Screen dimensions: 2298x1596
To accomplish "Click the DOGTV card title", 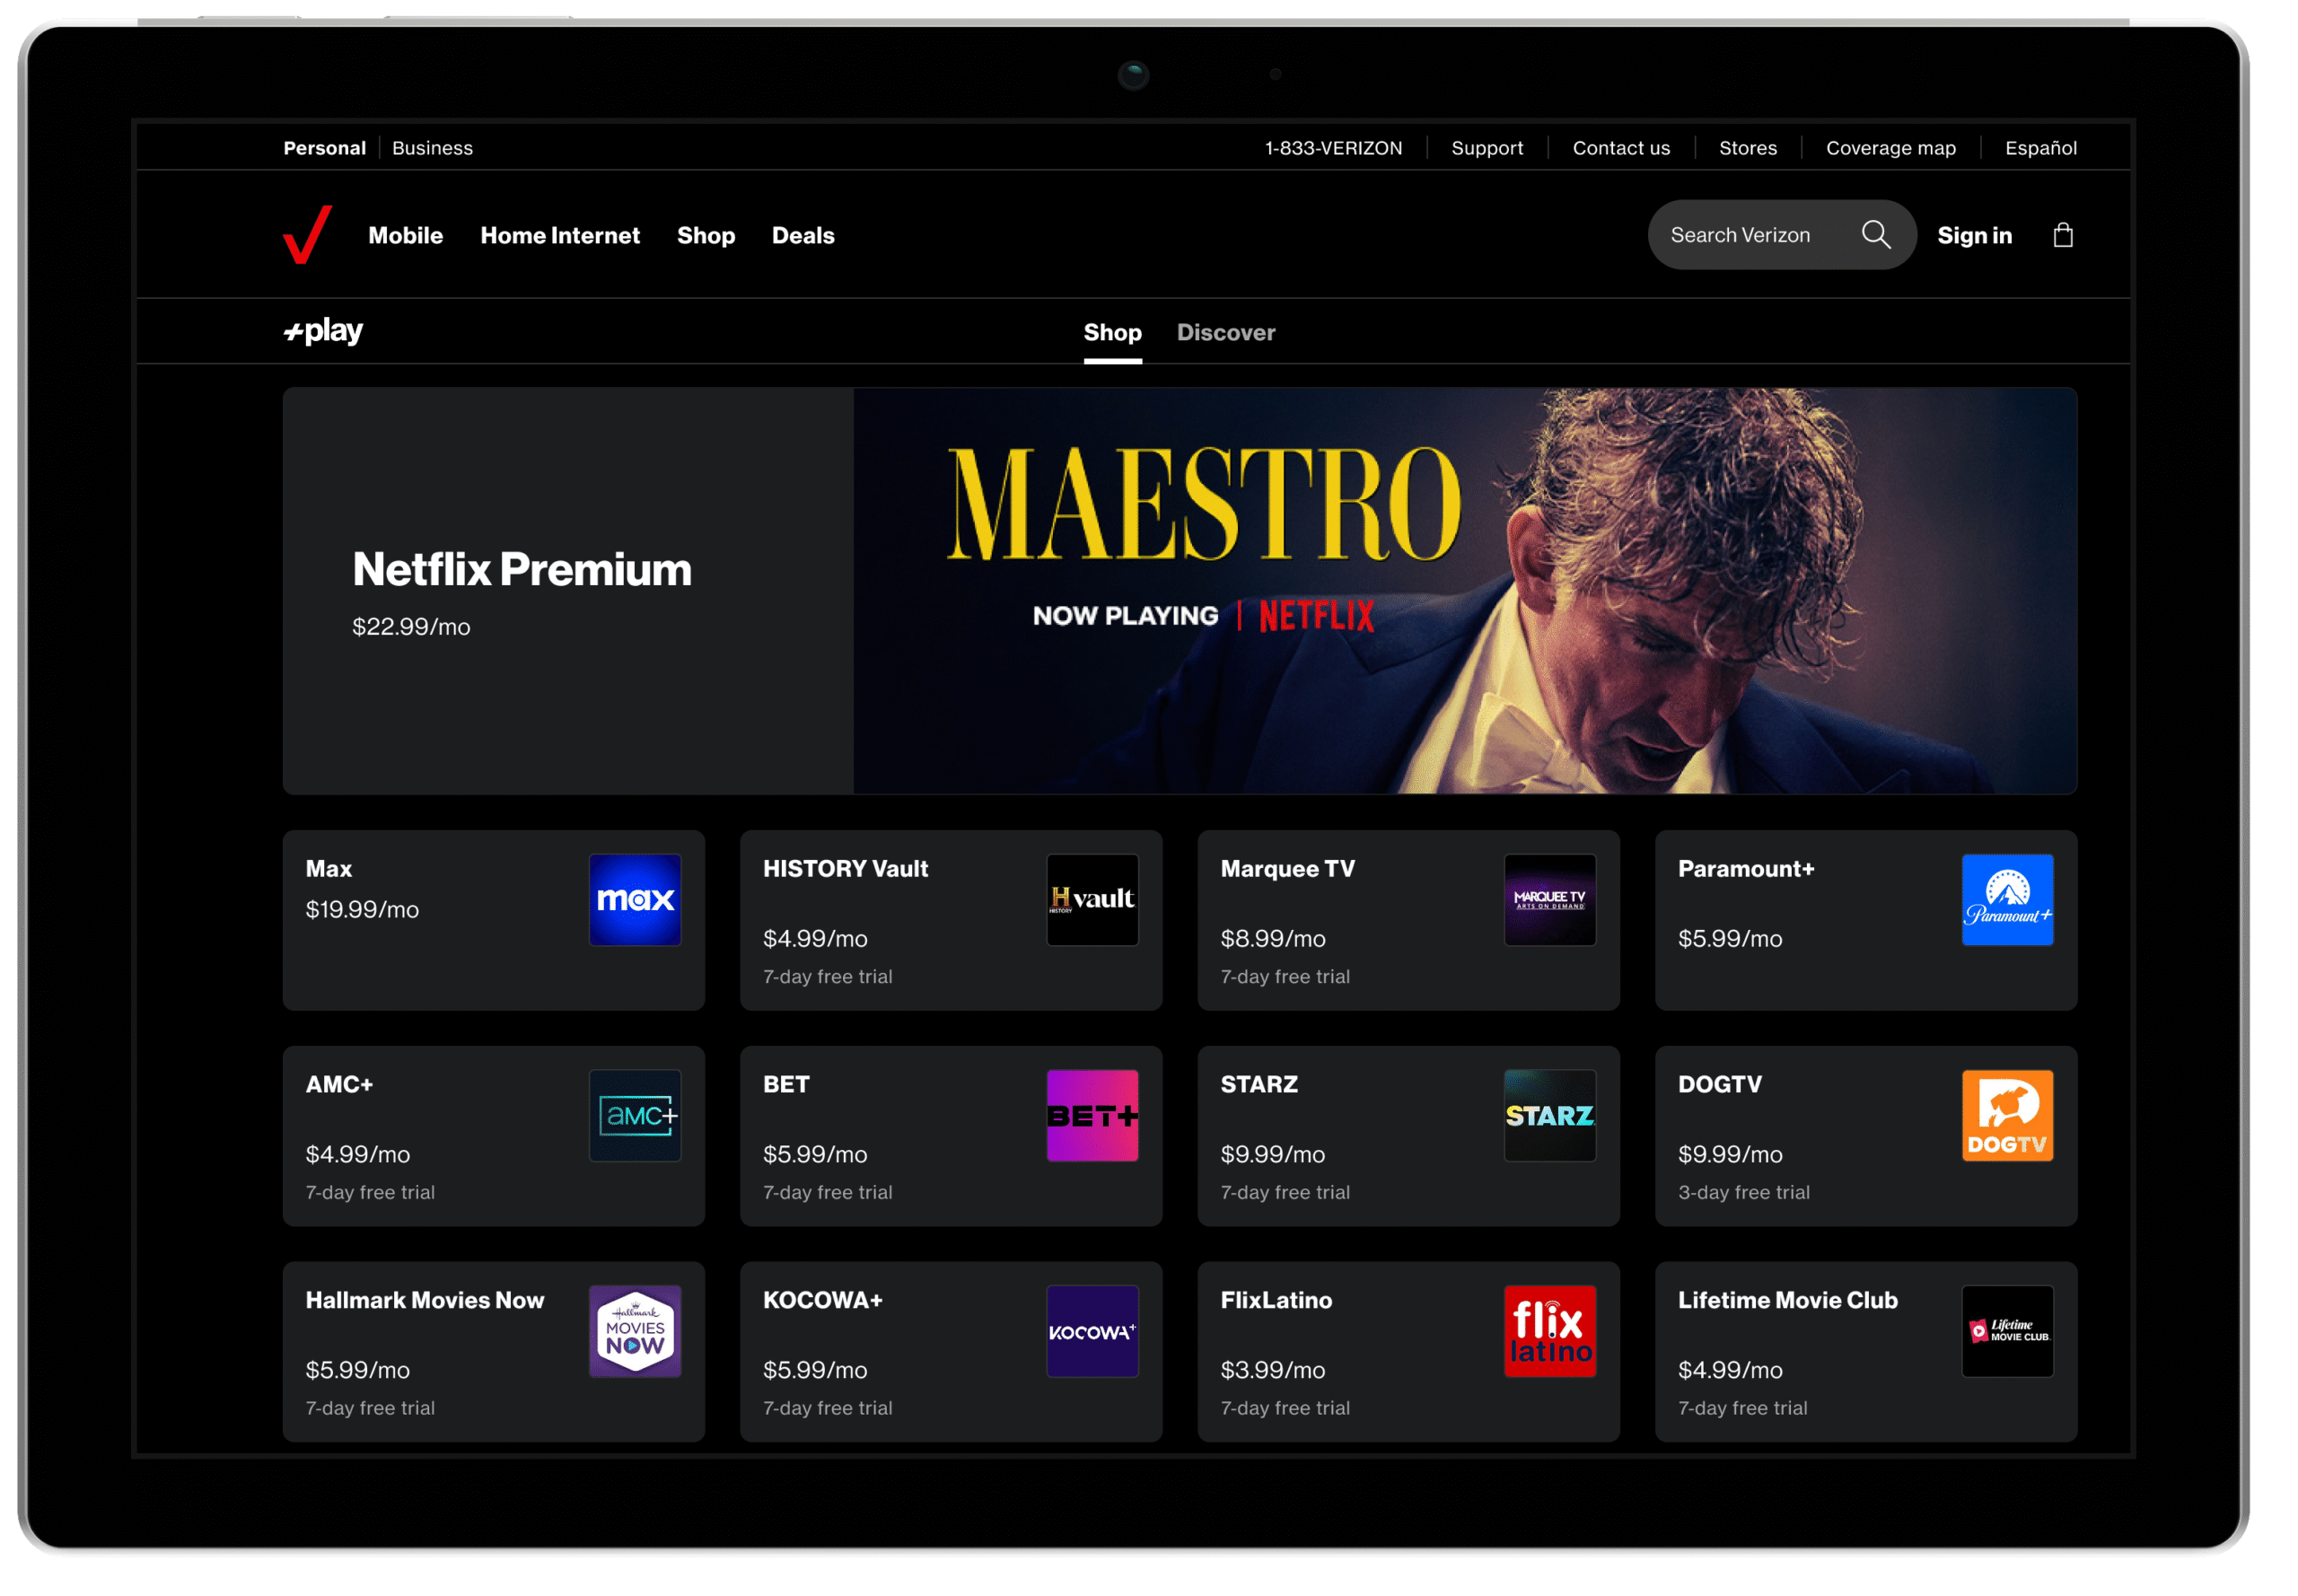I will pos(1719,1084).
